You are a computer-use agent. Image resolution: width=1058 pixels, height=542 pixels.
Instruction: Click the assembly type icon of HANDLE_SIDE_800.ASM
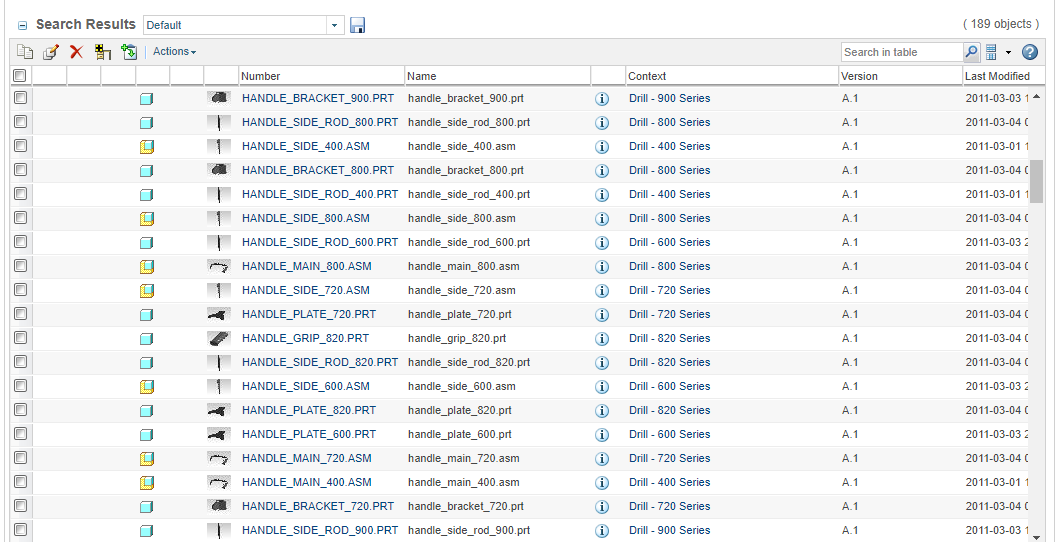(146, 219)
